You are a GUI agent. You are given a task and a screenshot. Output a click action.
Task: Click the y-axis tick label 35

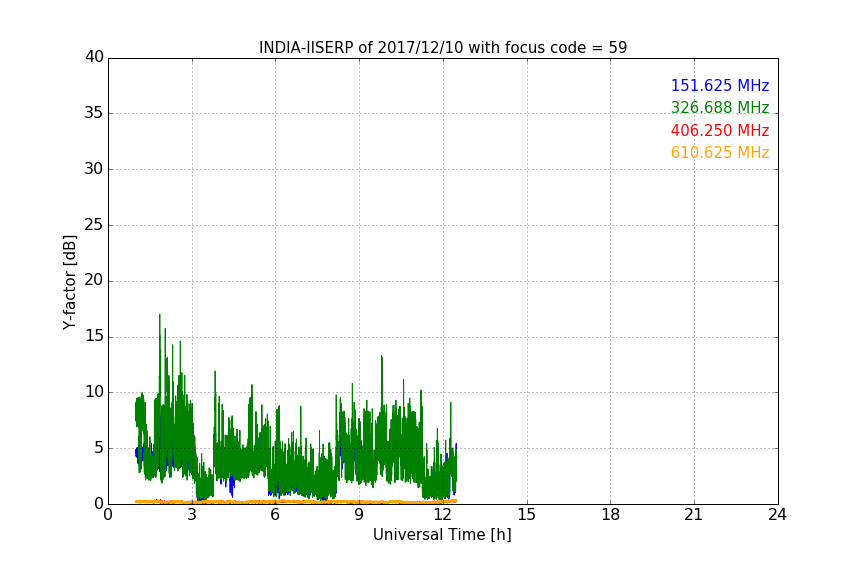94,113
